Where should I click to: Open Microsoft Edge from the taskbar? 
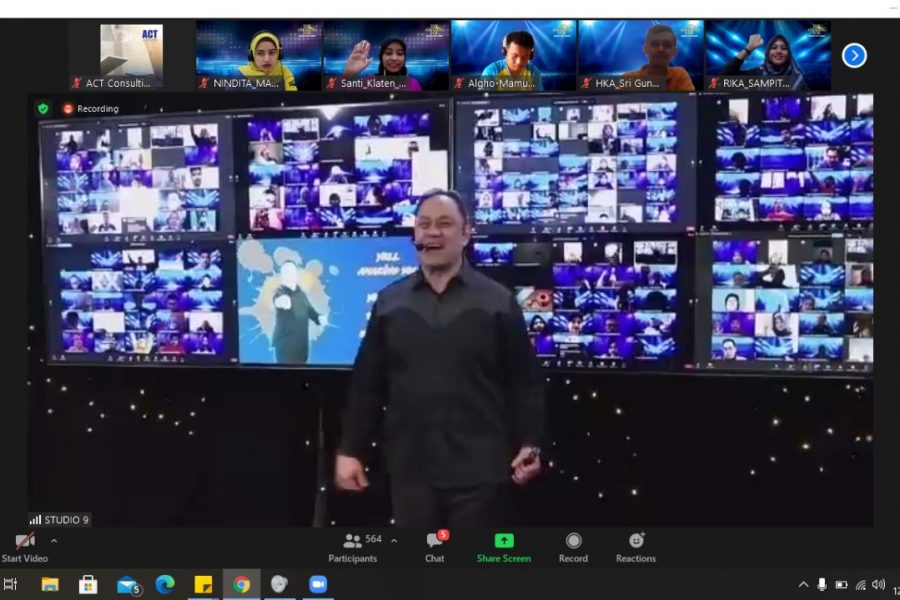coord(165,584)
